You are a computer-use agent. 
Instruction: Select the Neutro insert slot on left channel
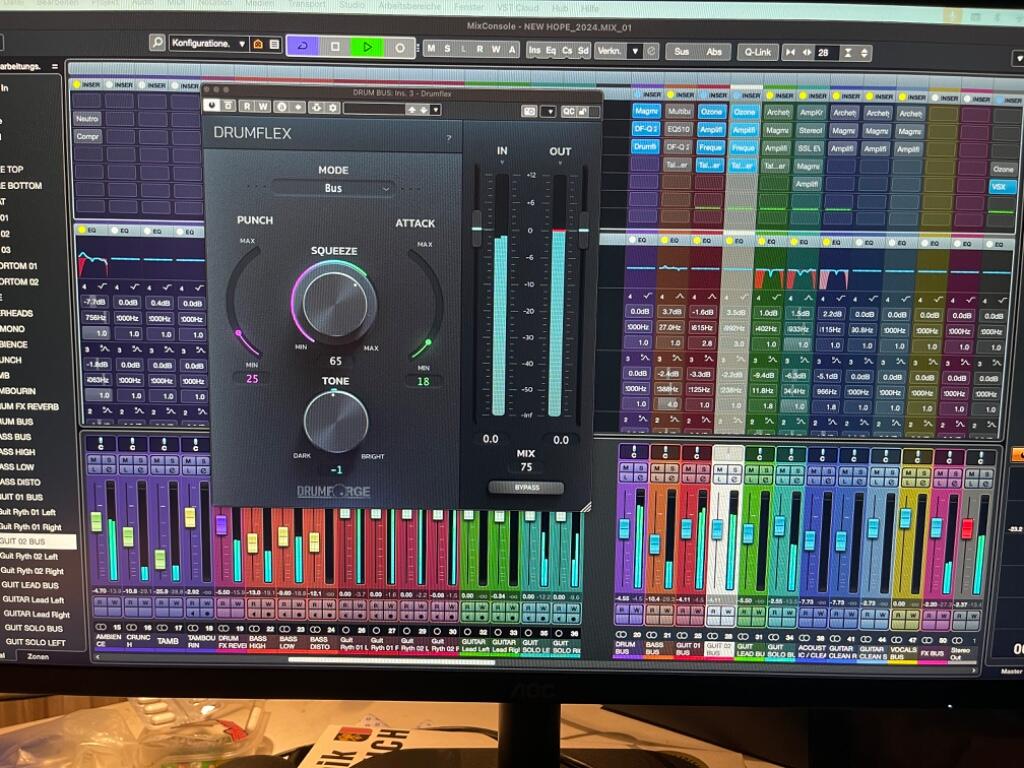click(88, 119)
